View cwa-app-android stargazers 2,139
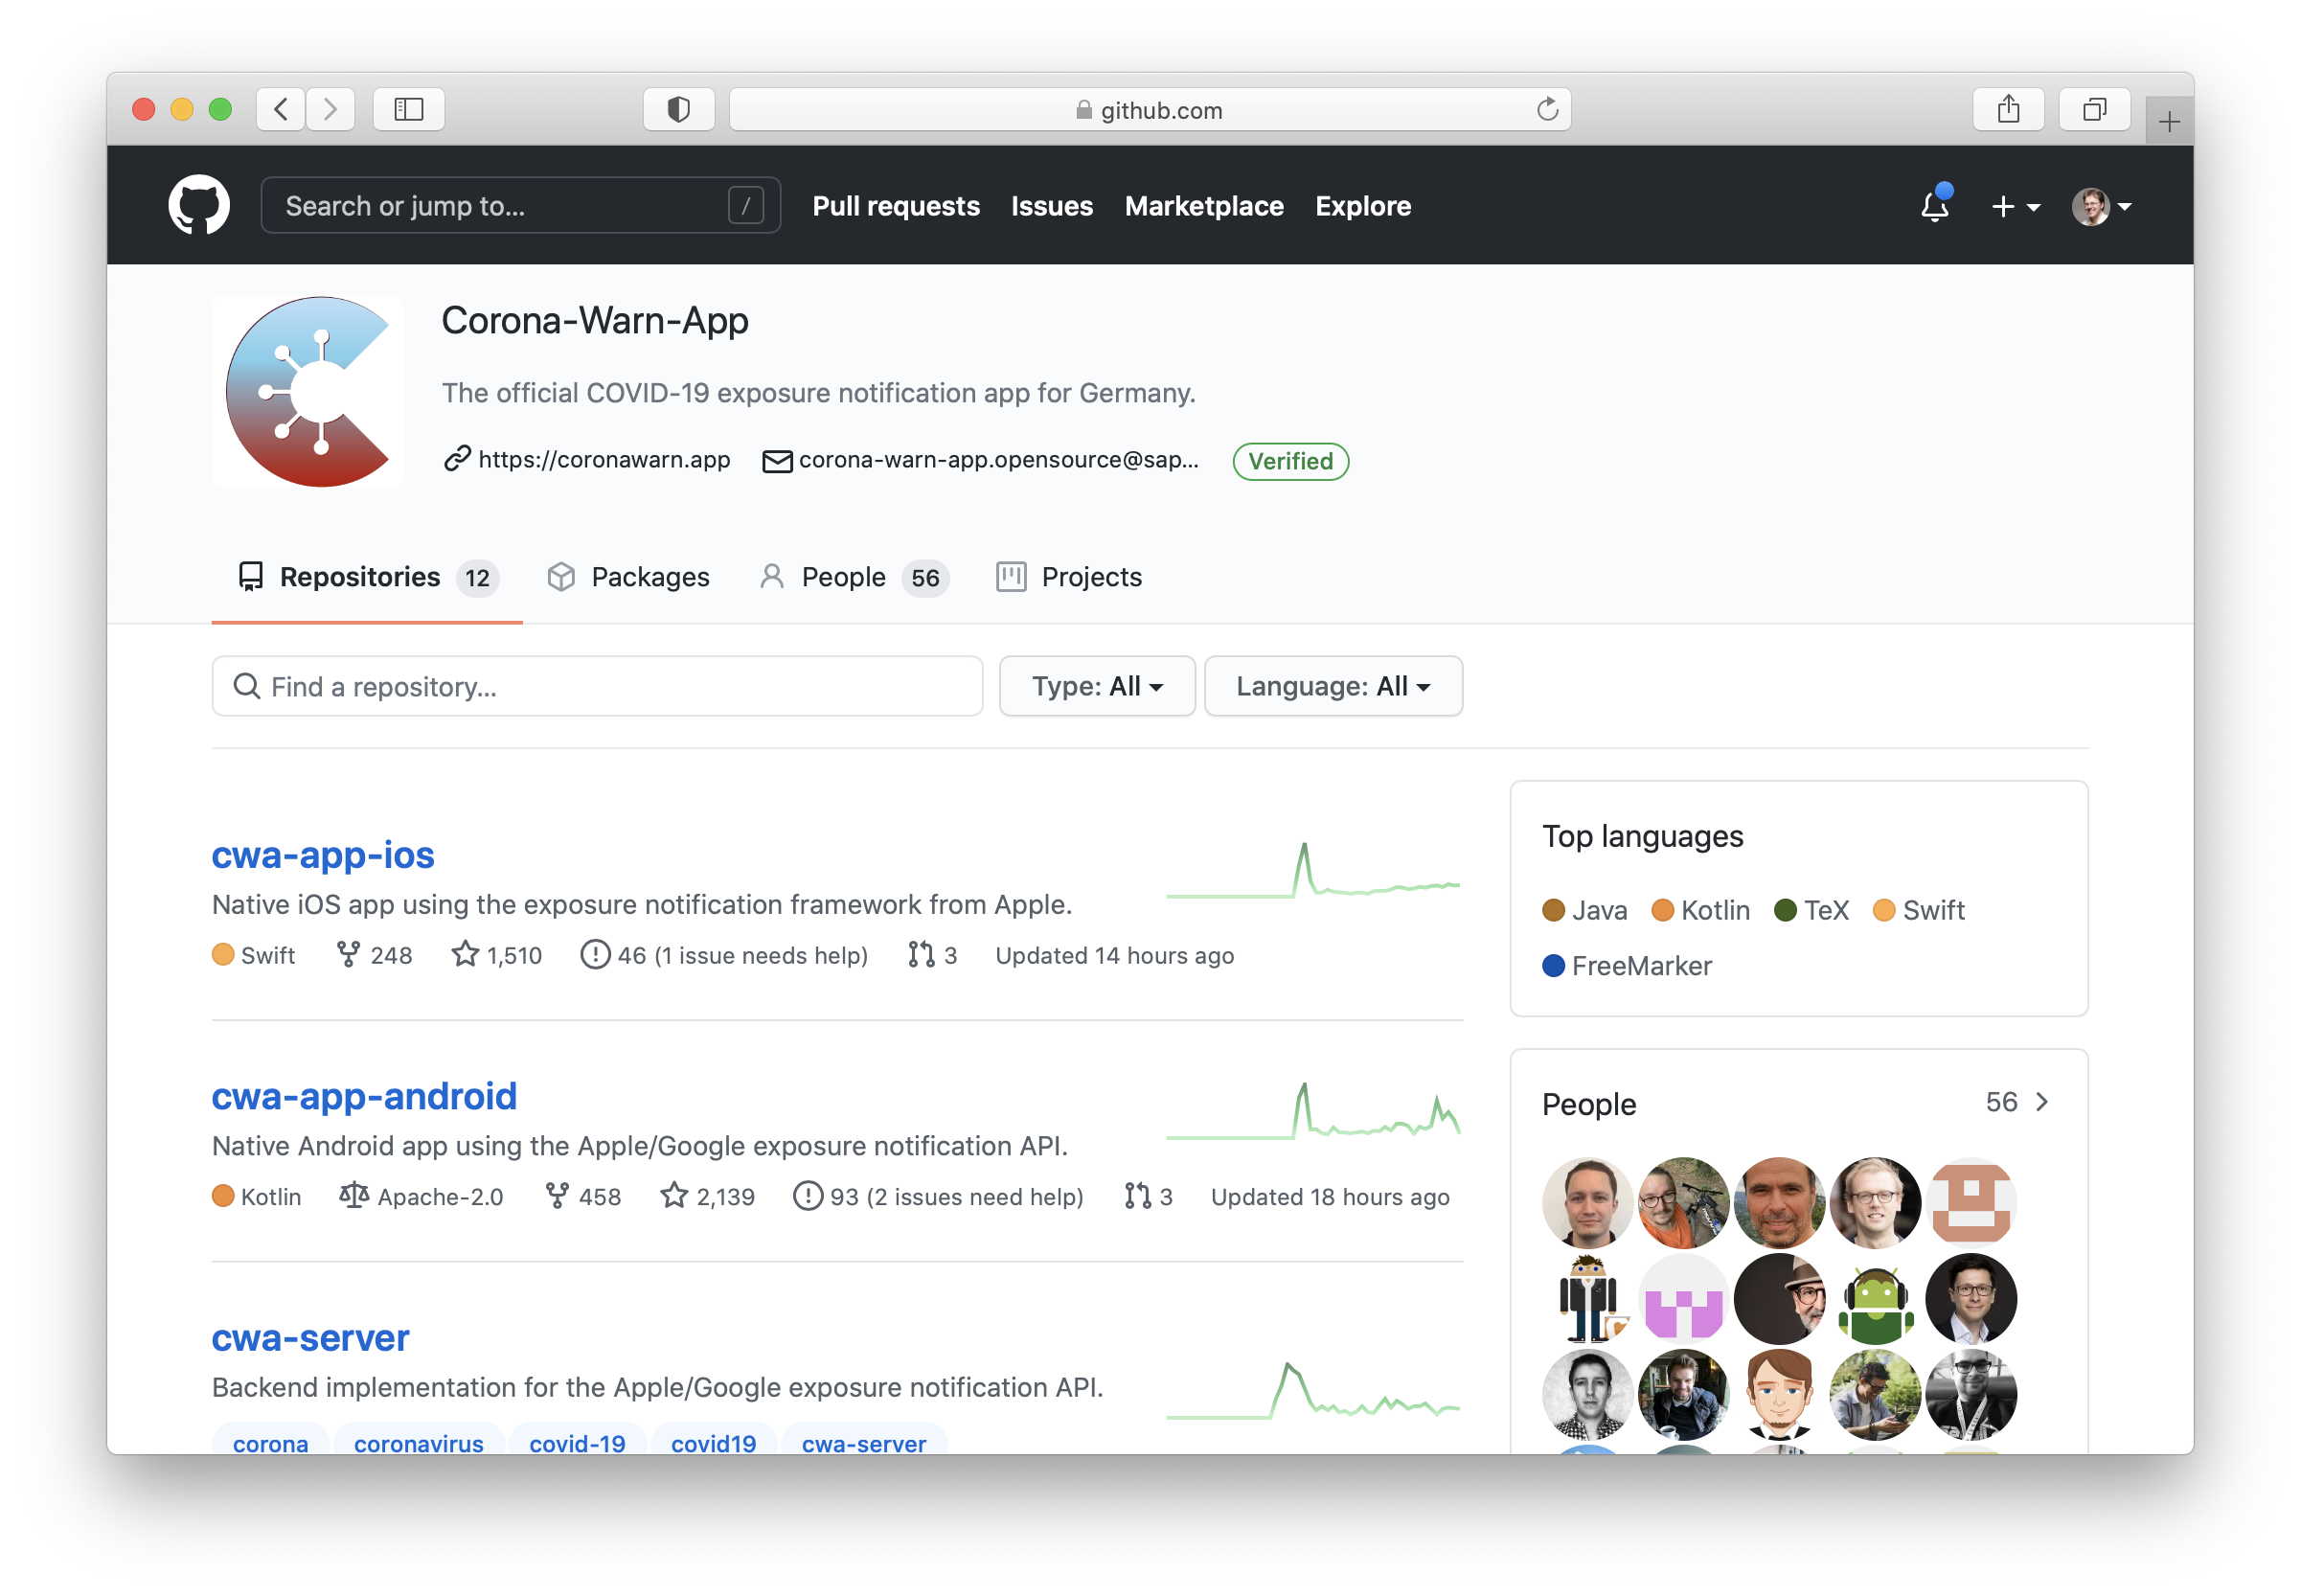This screenshot has width=2301, height=1596. [707, 1196]
